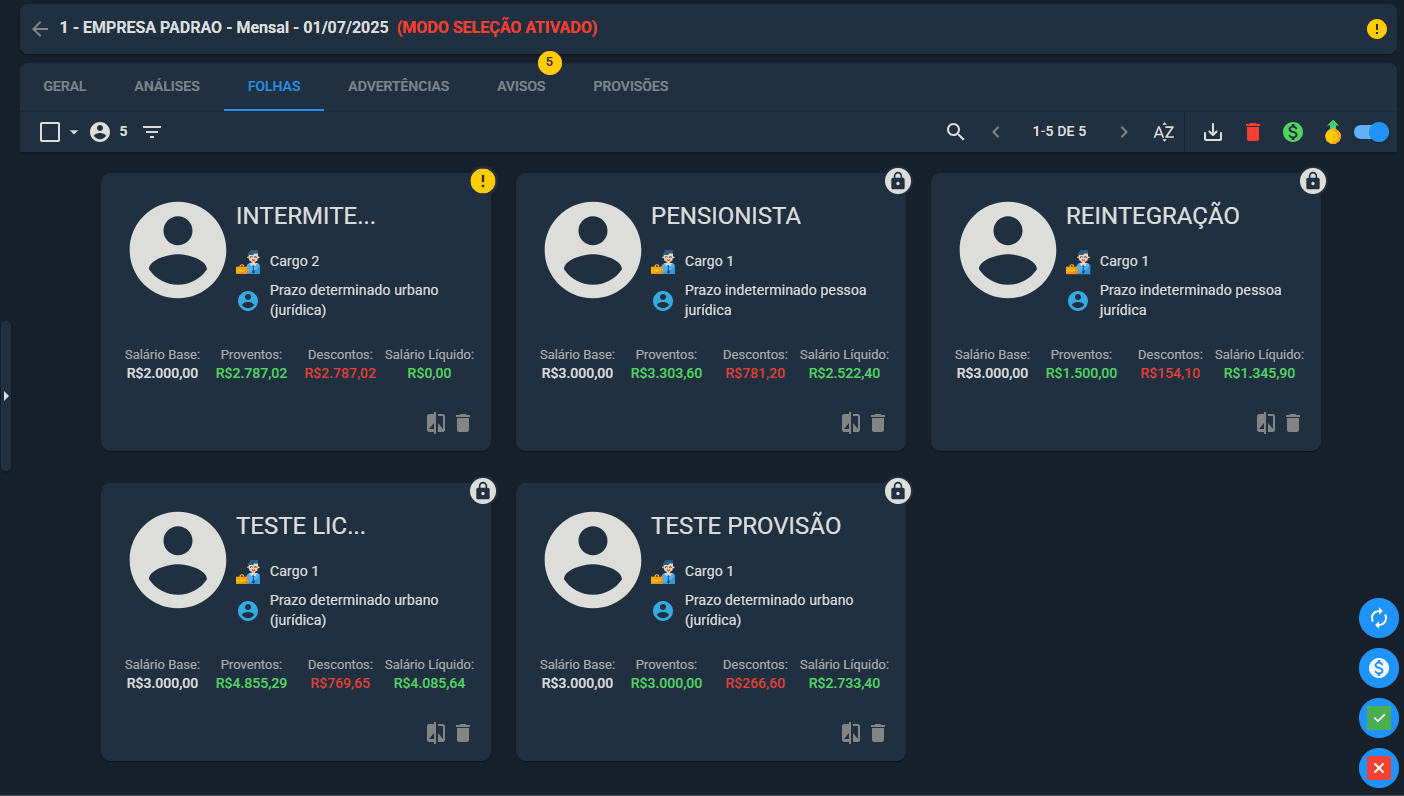Open the ADVERTÊNCIAS tab

[399, 86]
